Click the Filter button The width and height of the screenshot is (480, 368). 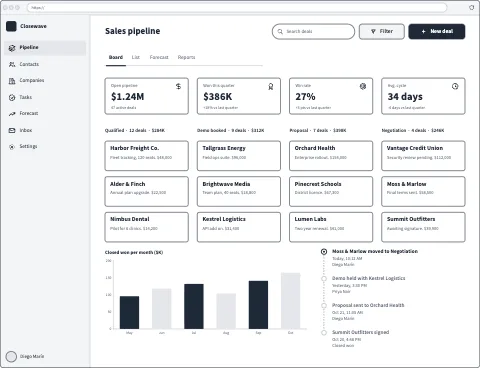[x=382, y=31]
